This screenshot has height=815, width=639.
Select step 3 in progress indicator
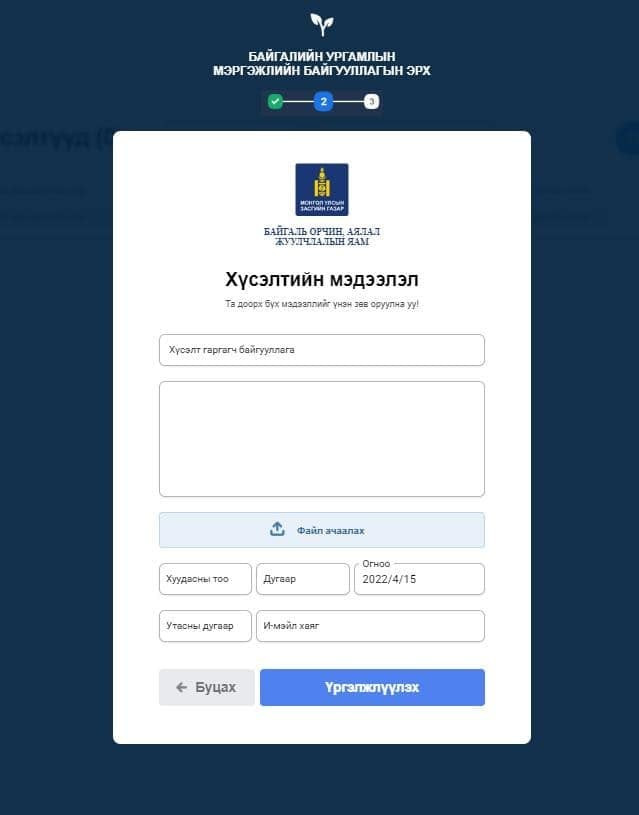pyautogui.click(x=371, y=101)
